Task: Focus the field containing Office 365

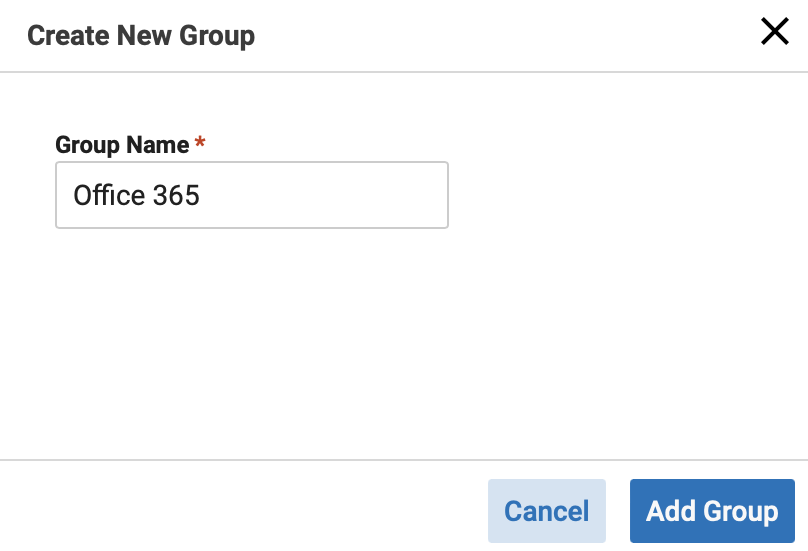Action: coord(252,195)
